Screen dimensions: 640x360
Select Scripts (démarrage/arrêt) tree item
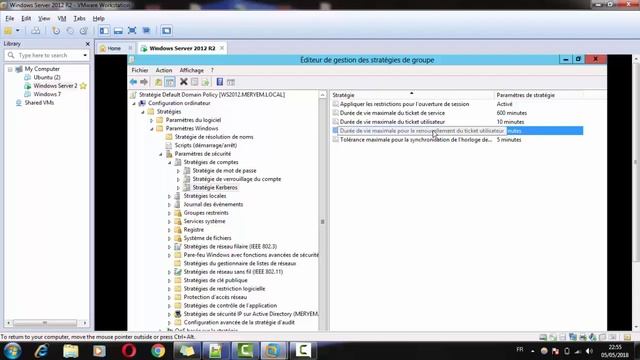pyautogui.click(x=205, y=145)
